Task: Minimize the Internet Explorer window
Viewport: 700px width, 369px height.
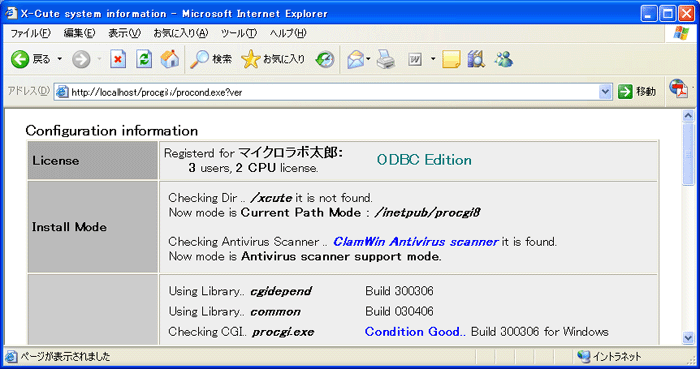Action: 649,14
